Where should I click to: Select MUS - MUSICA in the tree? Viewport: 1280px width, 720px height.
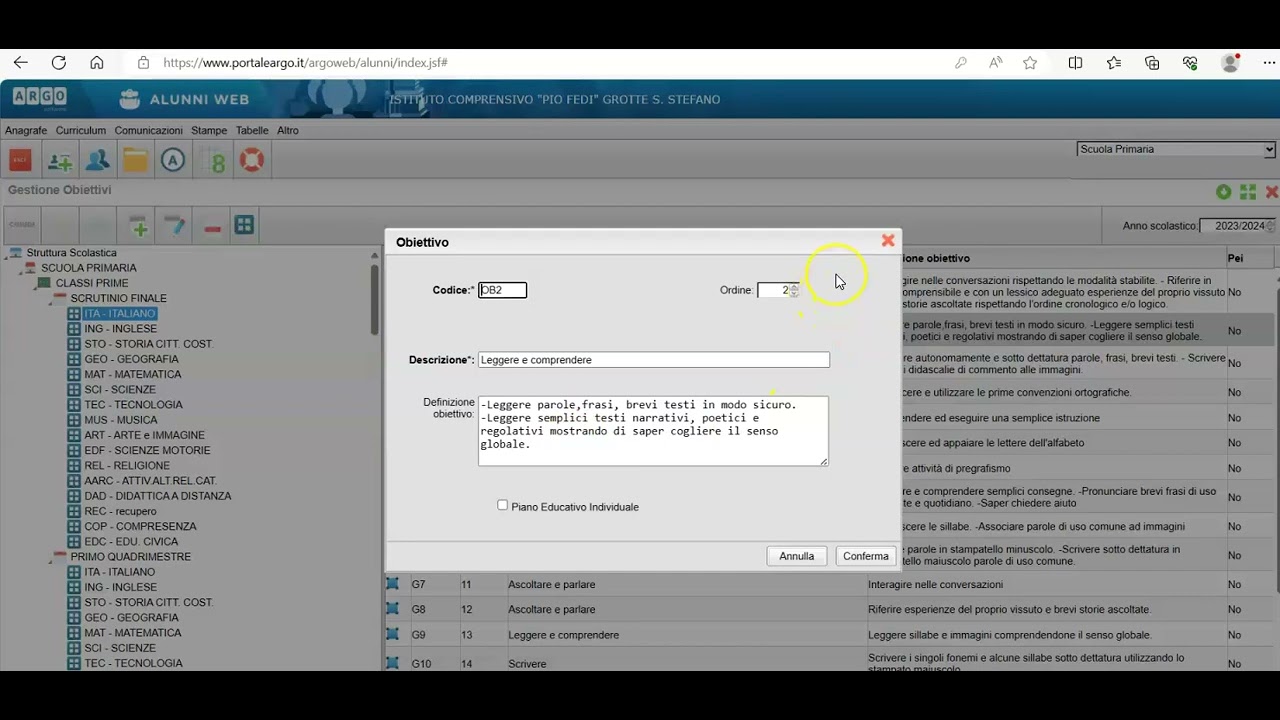120,420
